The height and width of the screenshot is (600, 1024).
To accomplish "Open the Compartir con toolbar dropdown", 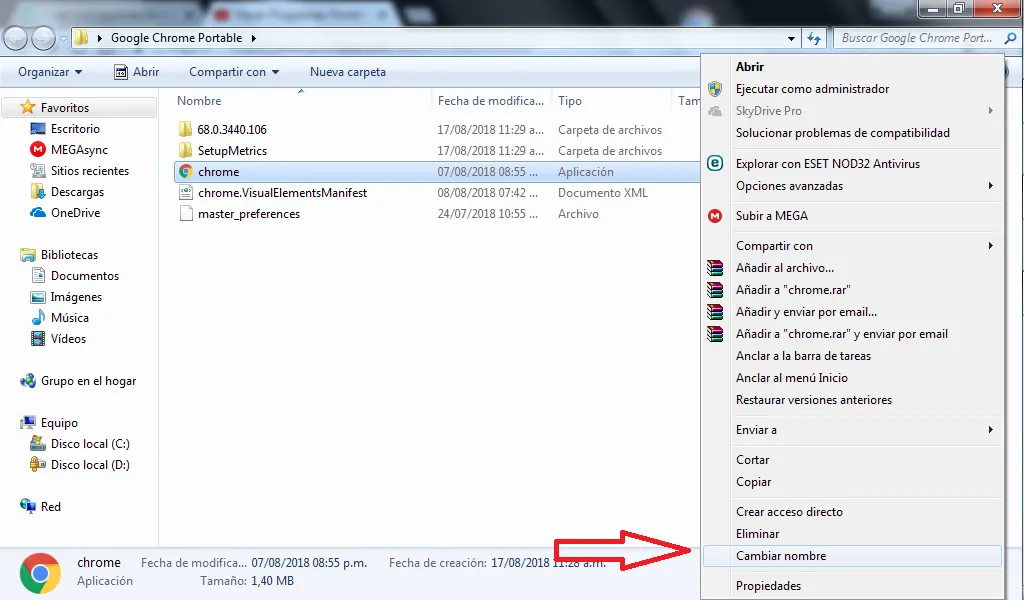I will click(234, 72).
